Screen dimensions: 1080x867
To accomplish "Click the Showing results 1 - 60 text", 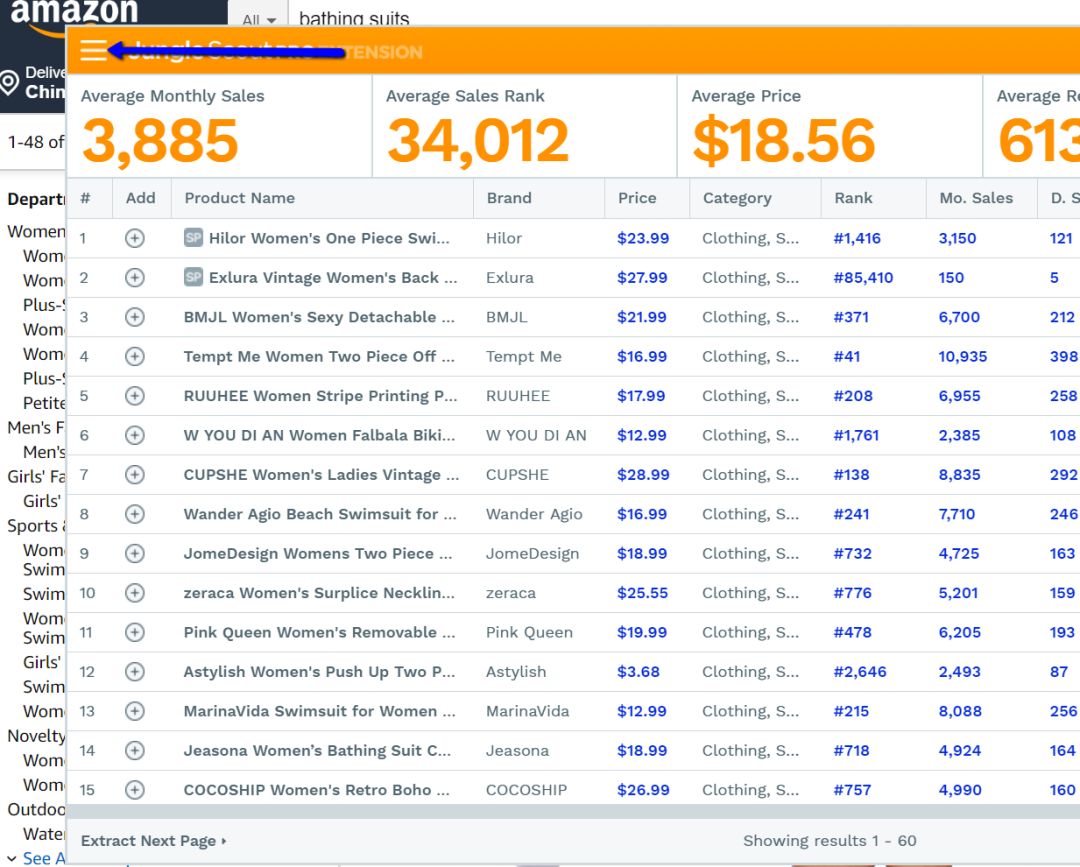I will [829, 841].
